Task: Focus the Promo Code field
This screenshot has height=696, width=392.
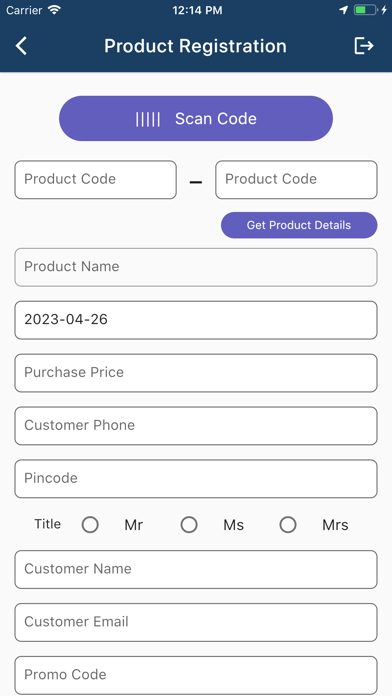Action: point(196,675)
